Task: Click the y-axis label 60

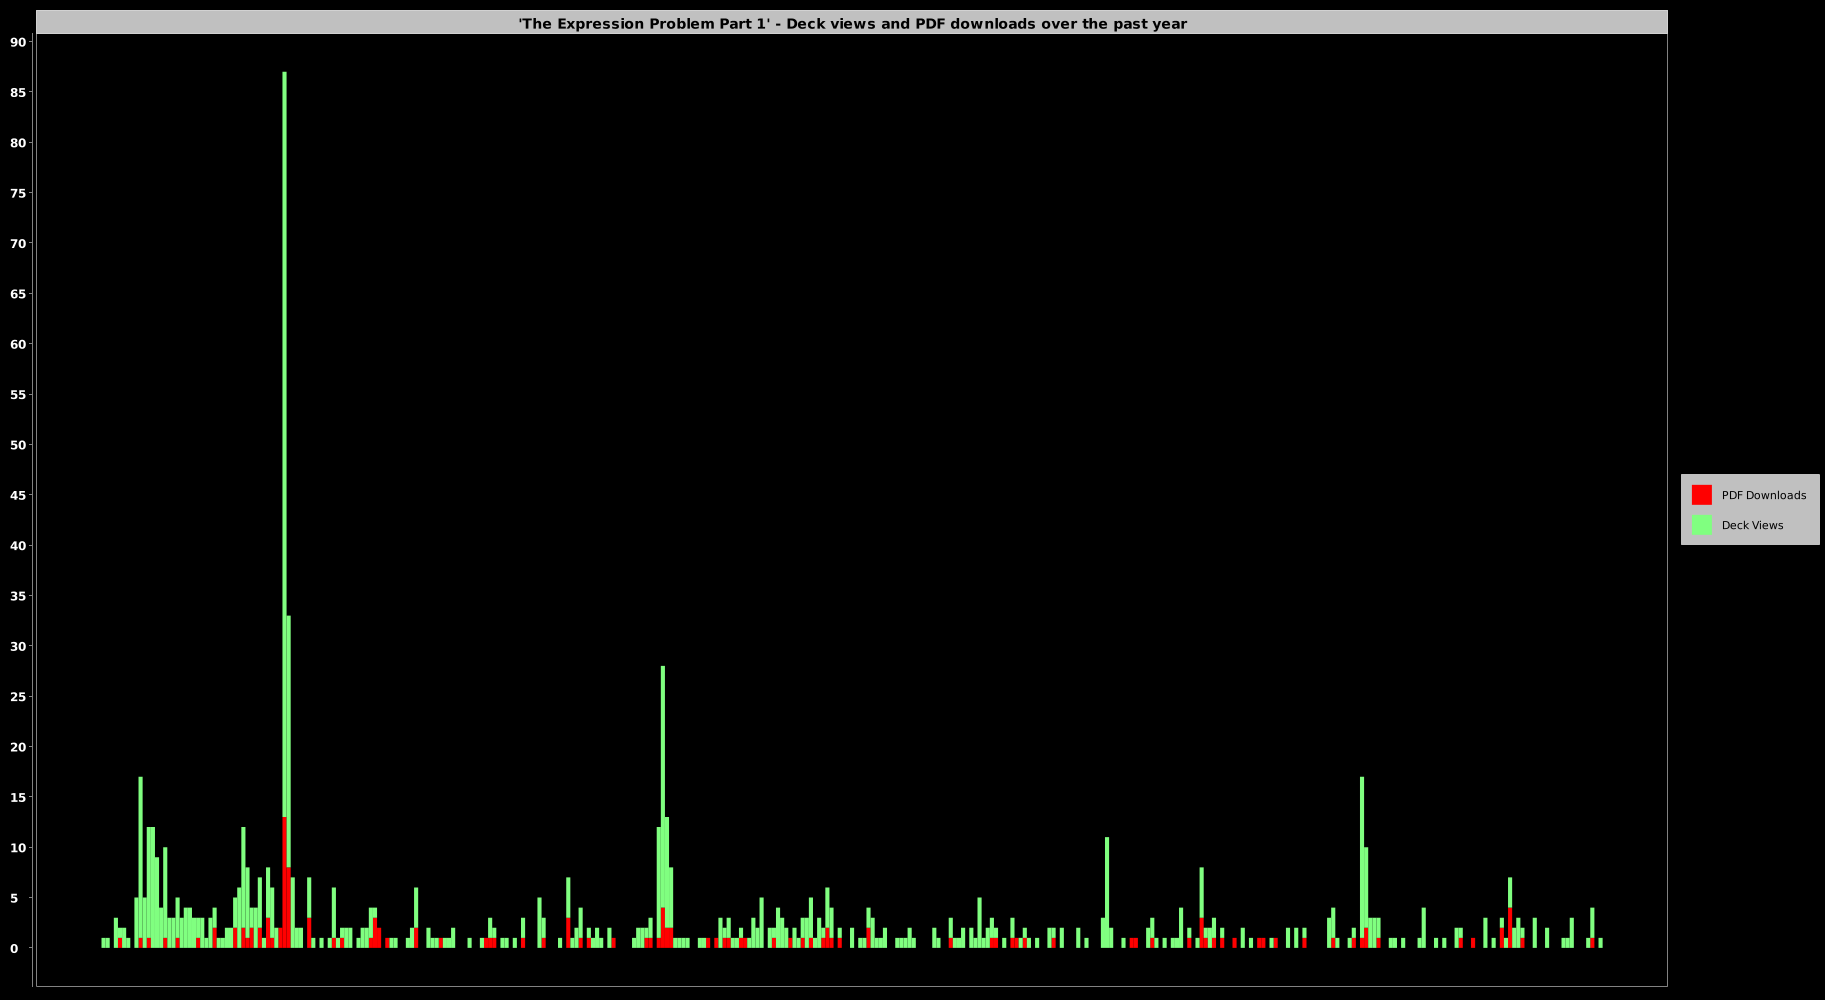Action: (18, 344)
